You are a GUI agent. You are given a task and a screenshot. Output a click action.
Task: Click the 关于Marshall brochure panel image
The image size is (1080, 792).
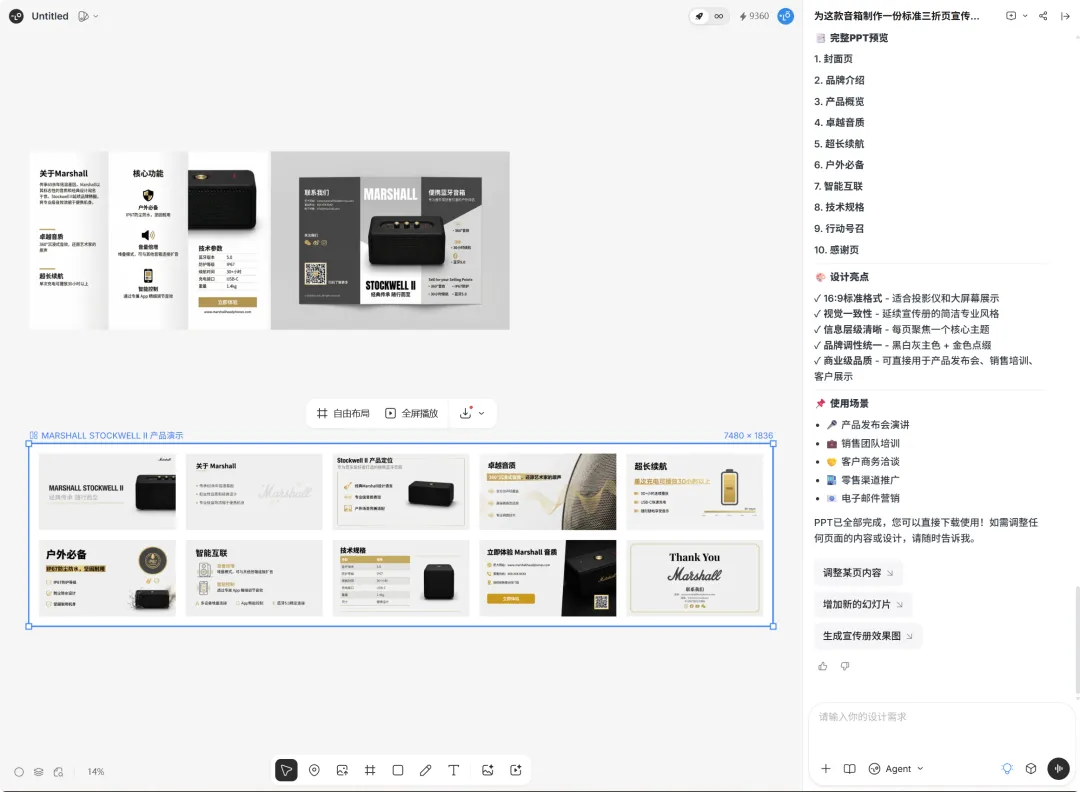coord(149,240)
